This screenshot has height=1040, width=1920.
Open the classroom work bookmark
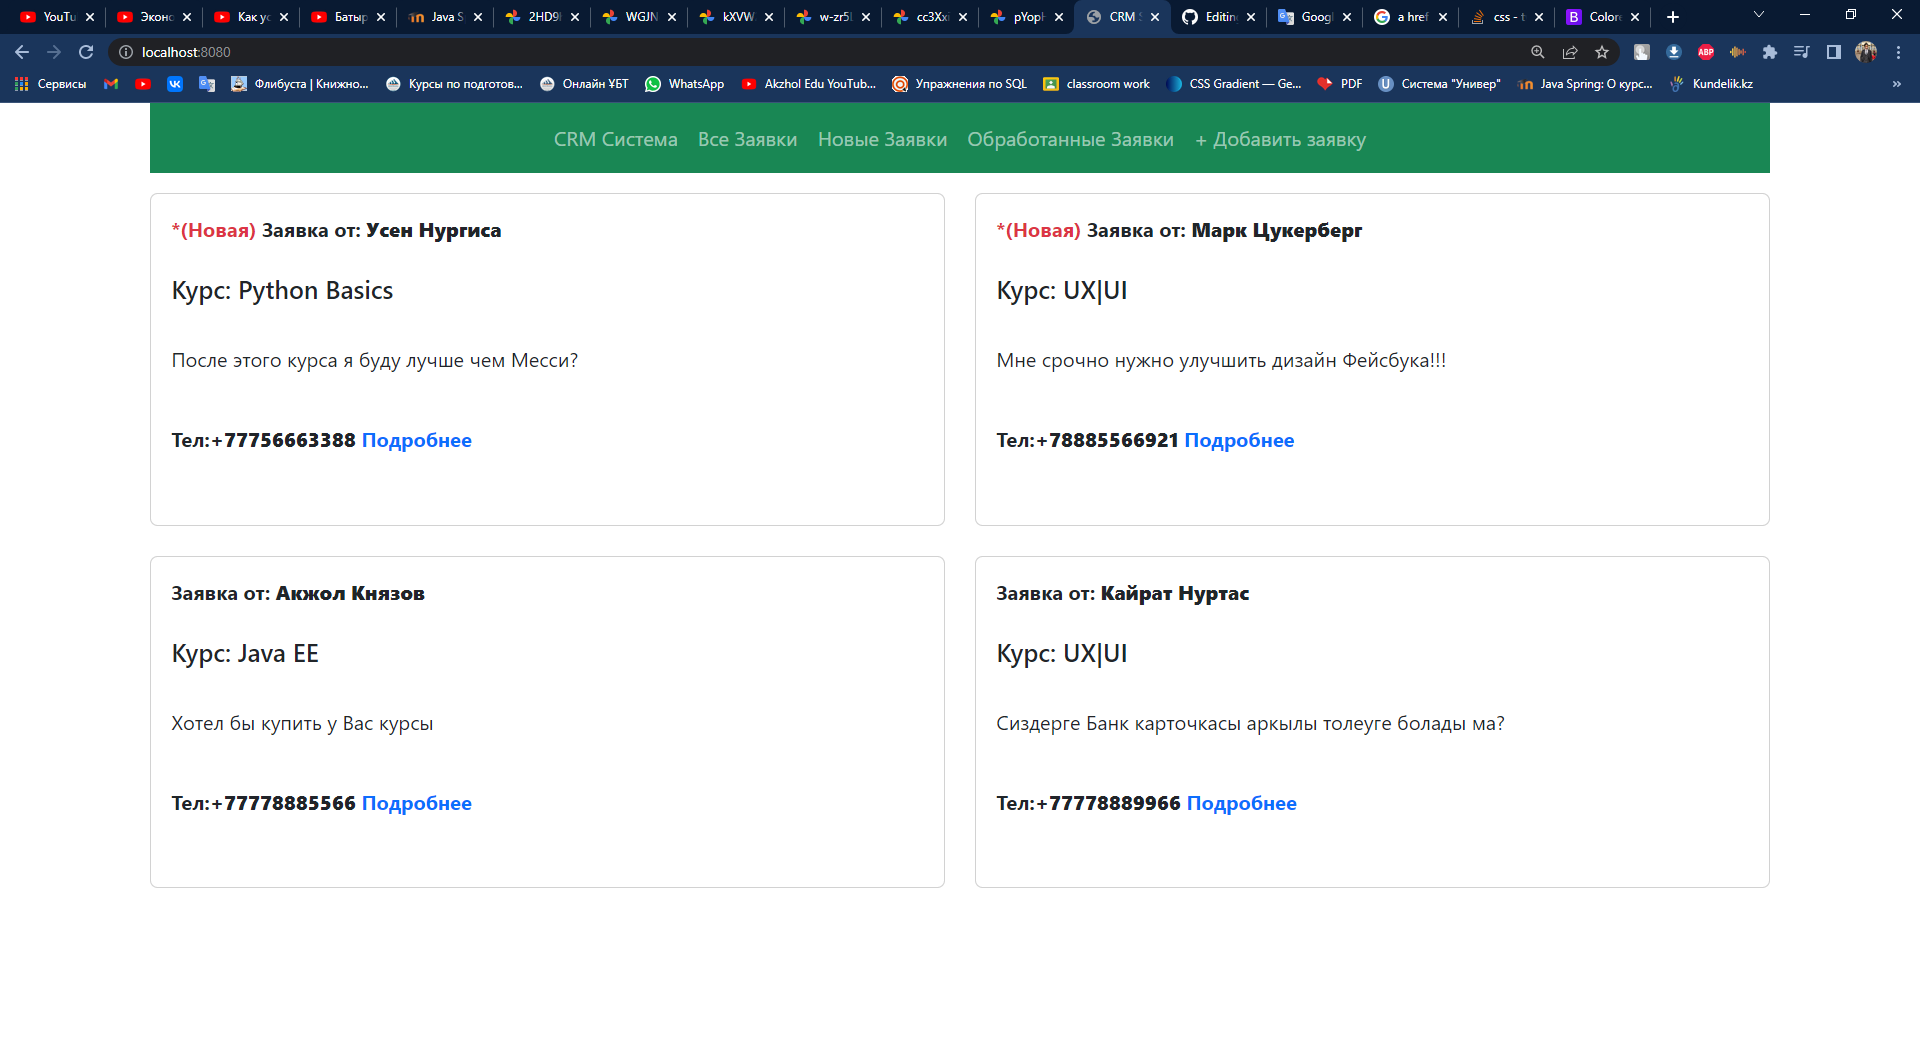point(1097,84)
